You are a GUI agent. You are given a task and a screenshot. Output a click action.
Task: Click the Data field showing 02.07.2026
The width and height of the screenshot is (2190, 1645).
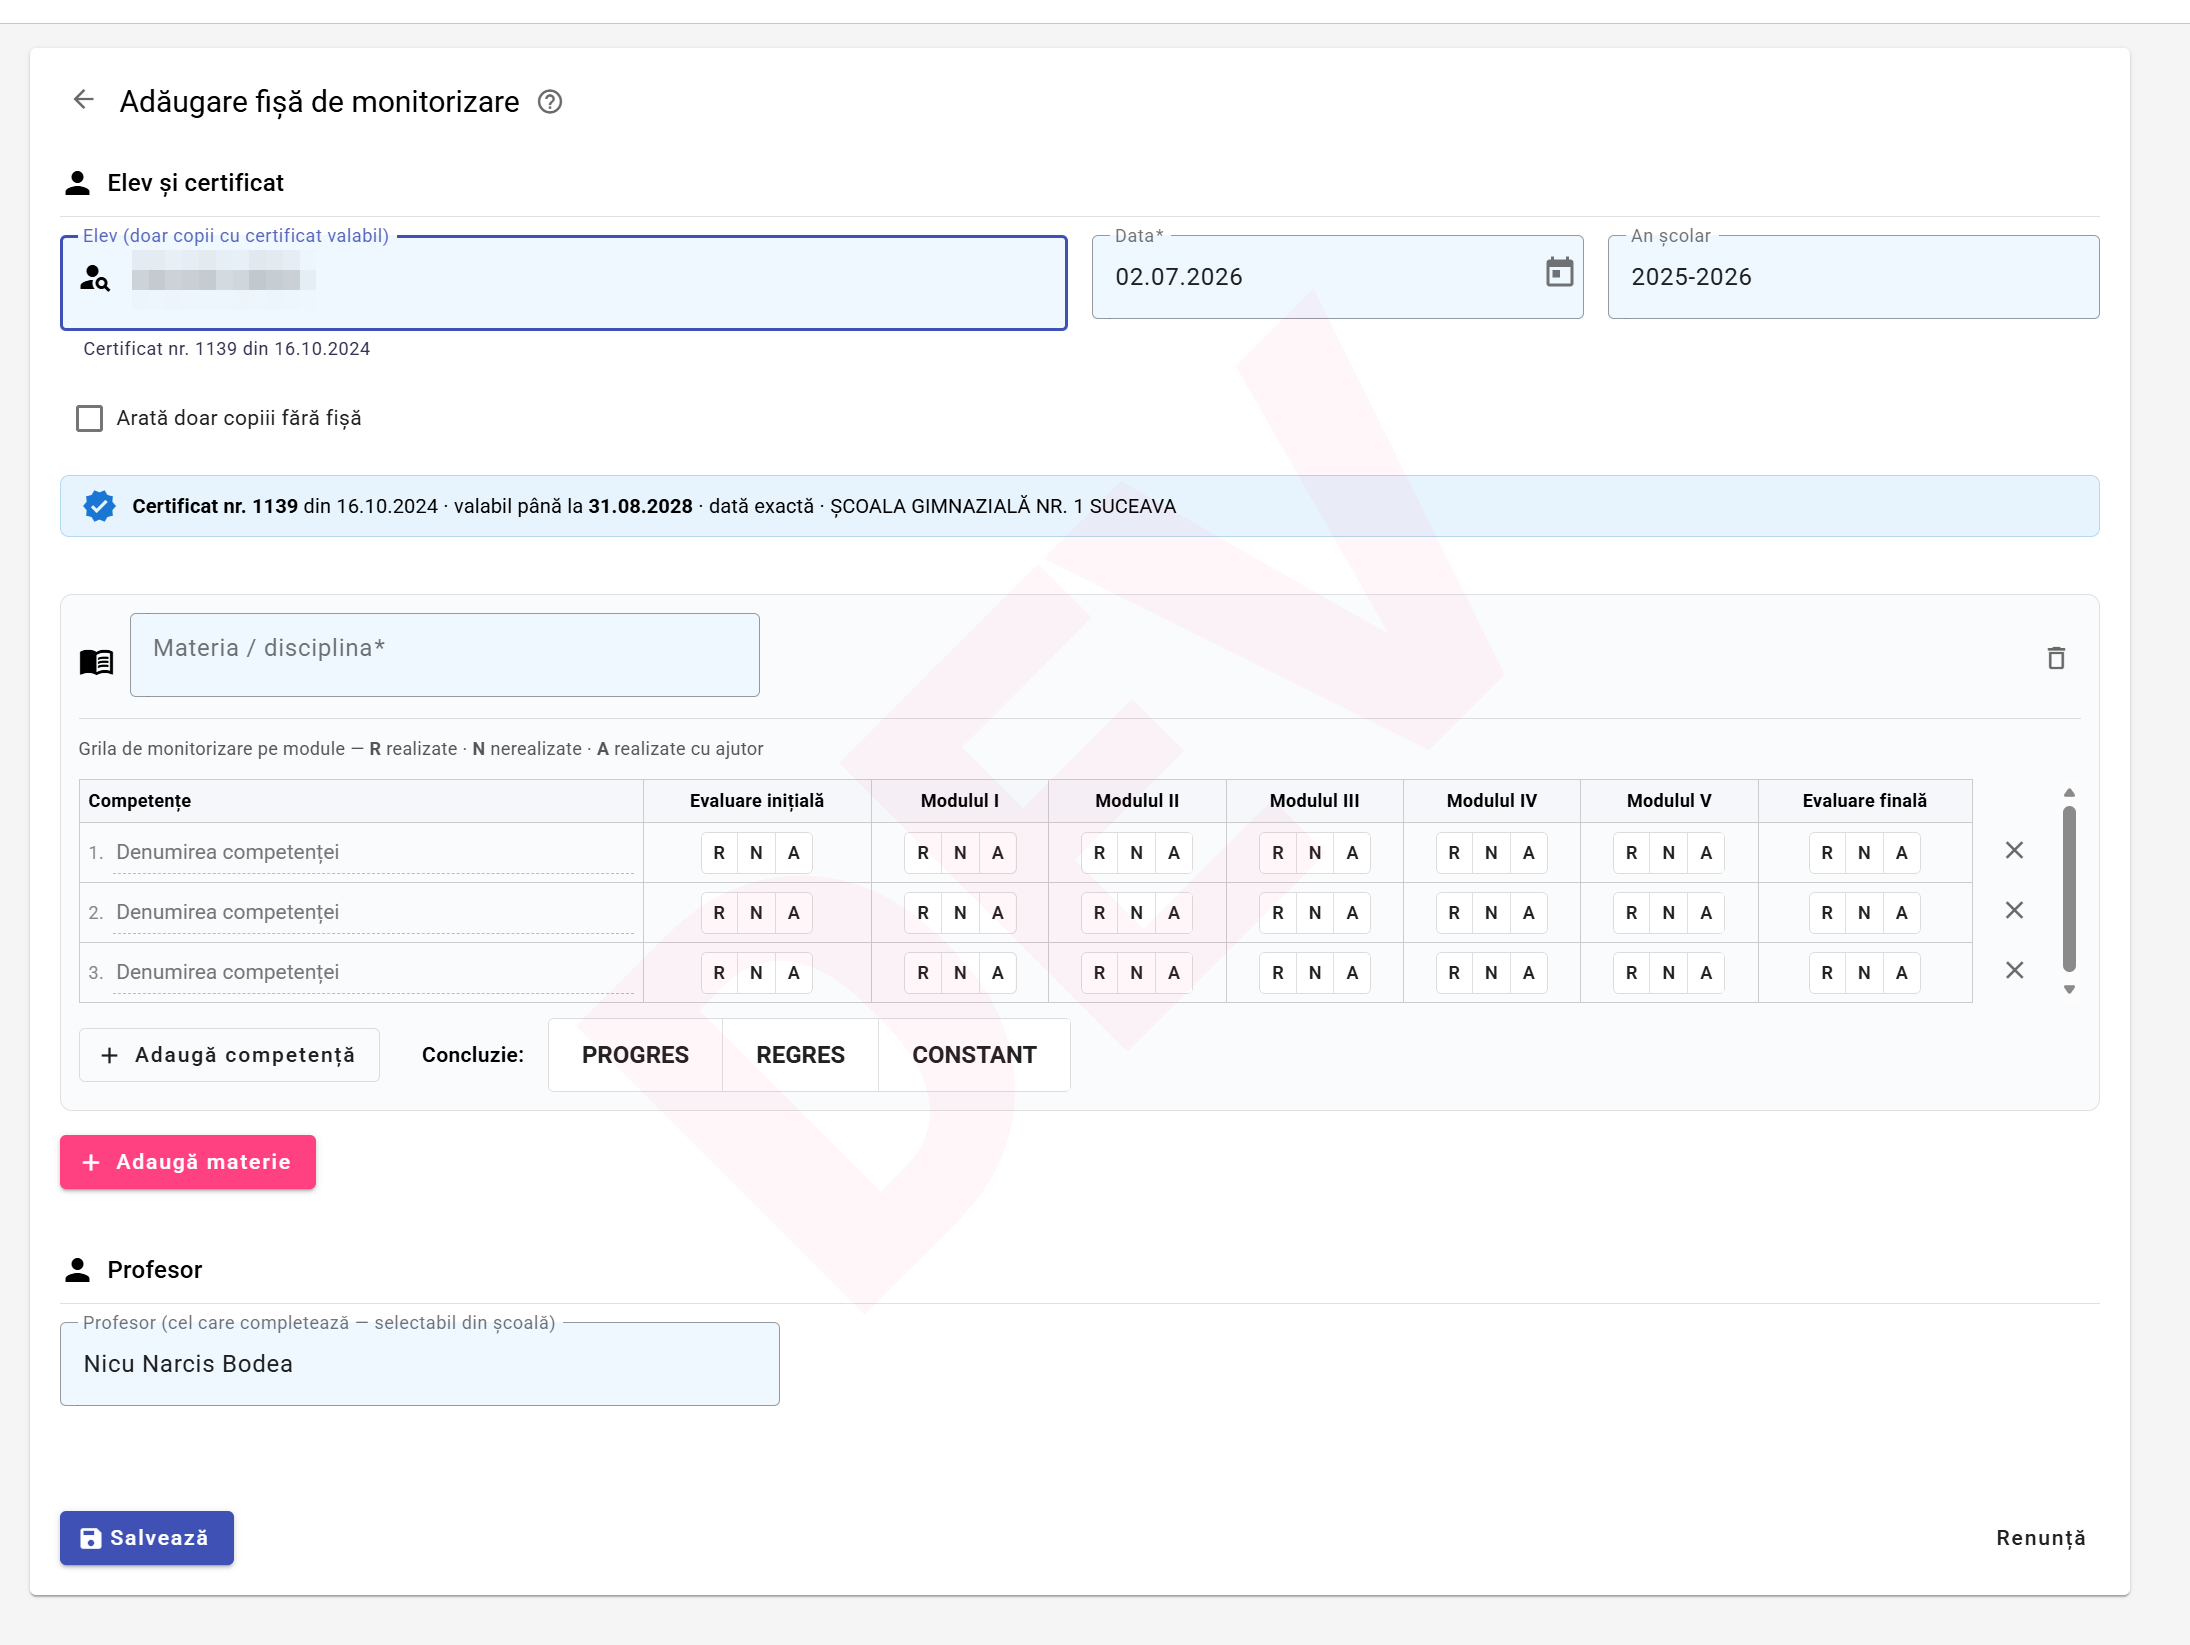1337,277
